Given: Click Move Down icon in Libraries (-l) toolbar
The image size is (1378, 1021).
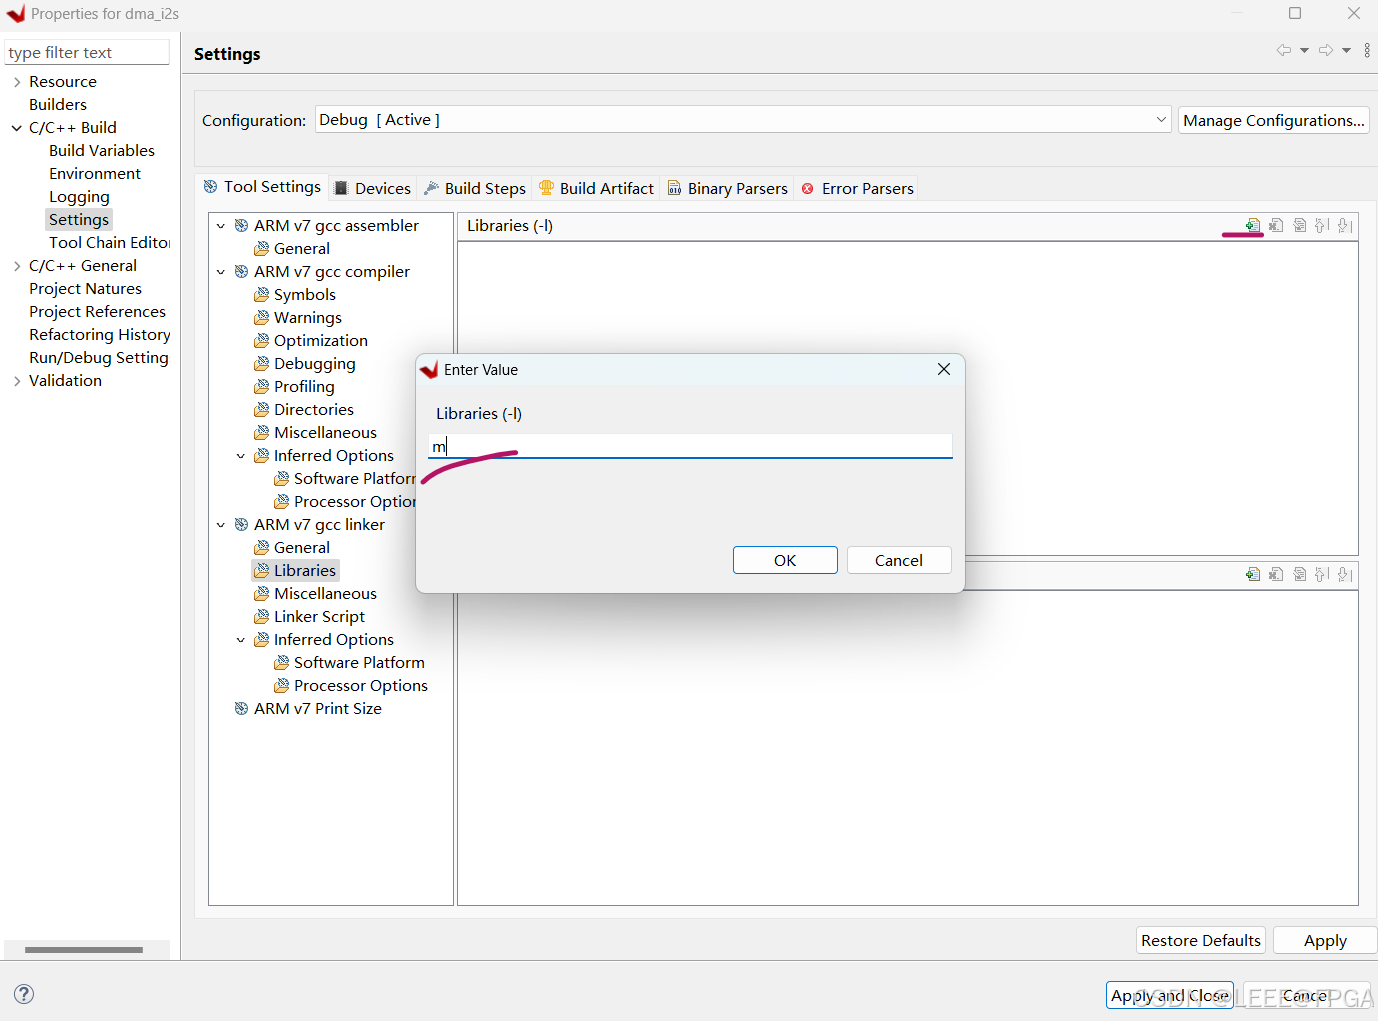Looking at the screenshot, I should [1345, 225].
